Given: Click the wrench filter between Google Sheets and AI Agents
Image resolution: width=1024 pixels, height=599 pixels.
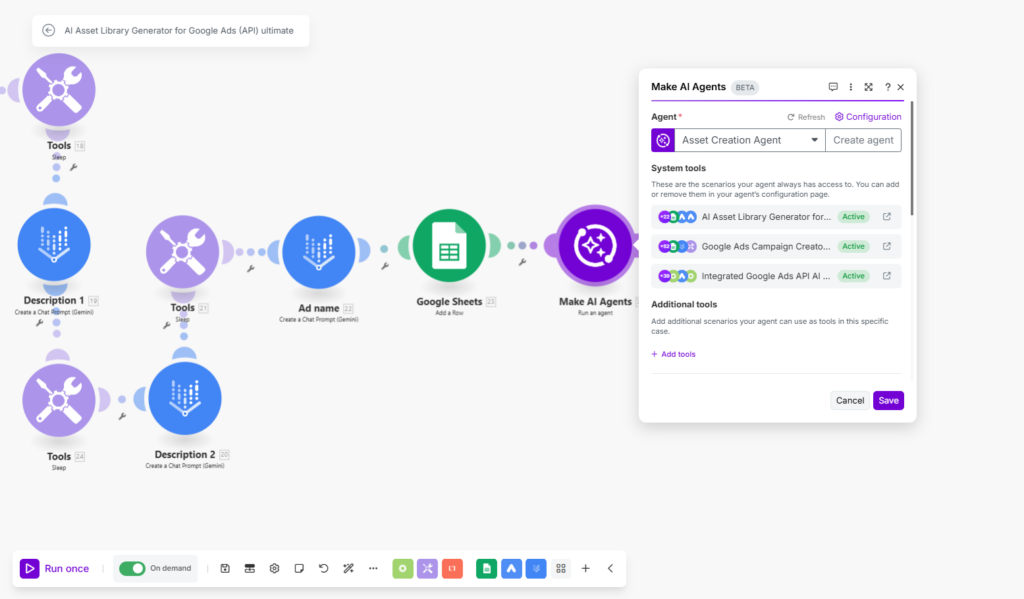Looking at the screenshot, I should [522, 262].
